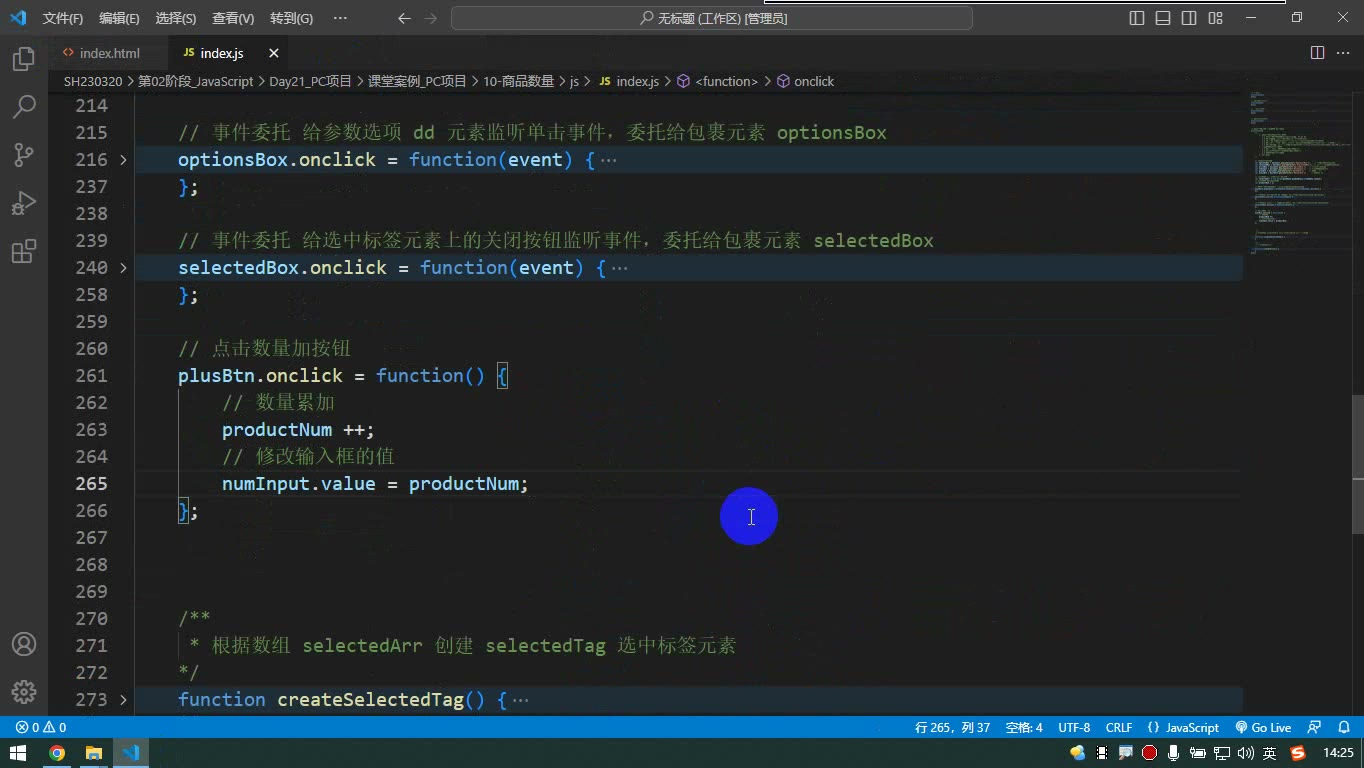
Task: Click the Customize Layout icon
Action: (1215, 18)
